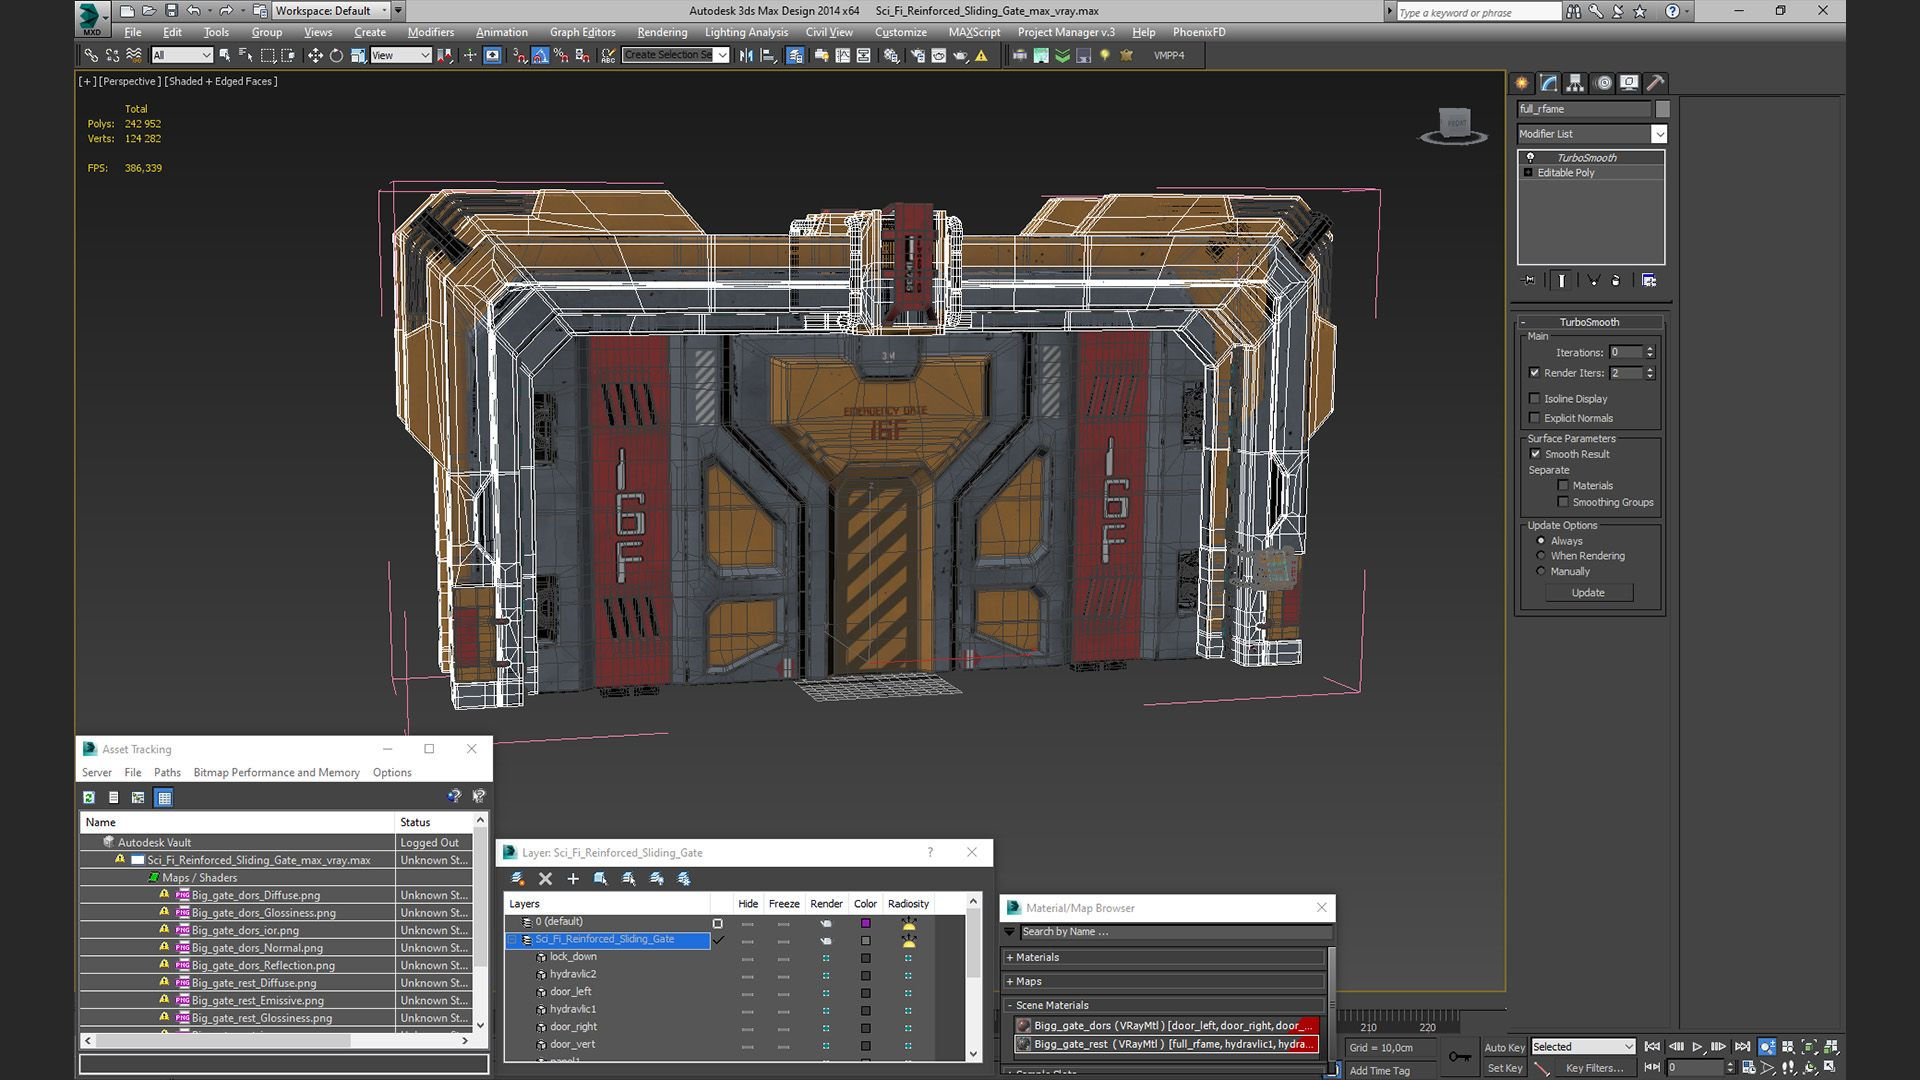Screen dimensions: 1920x1080
Task: Click the Update button in TurboSmooth rollout
Action: pos(1588,593)
